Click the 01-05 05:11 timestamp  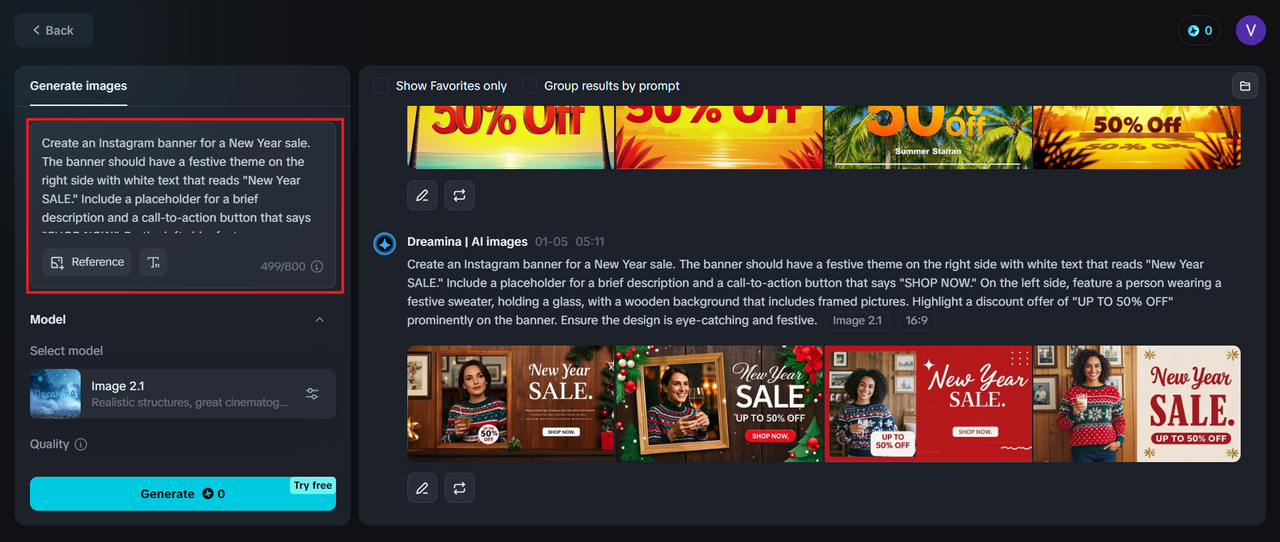[569, 242]
